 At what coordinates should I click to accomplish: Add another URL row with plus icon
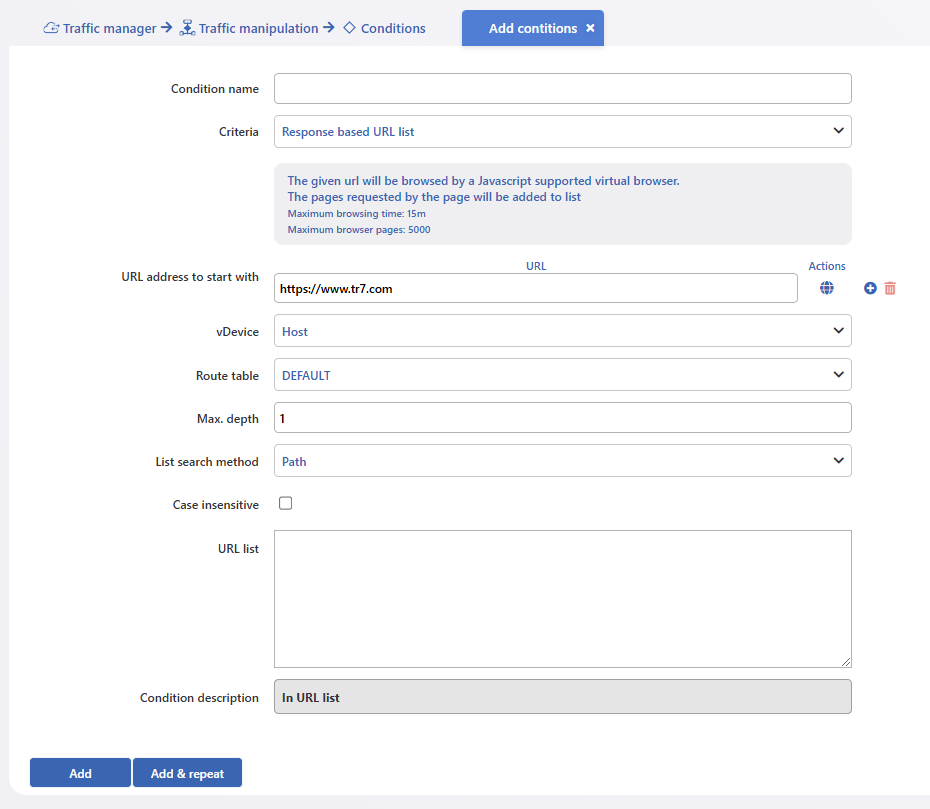coord(870,288)
